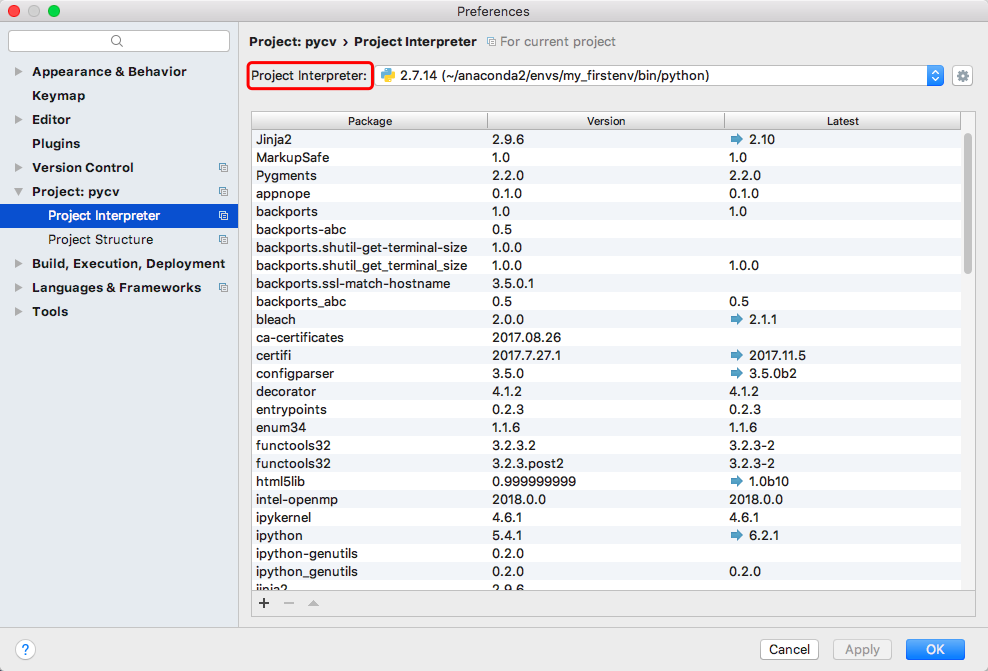Click update arrow icon for bleach
The width and height of the screenshot is (988, 671).
click(736, 319)
